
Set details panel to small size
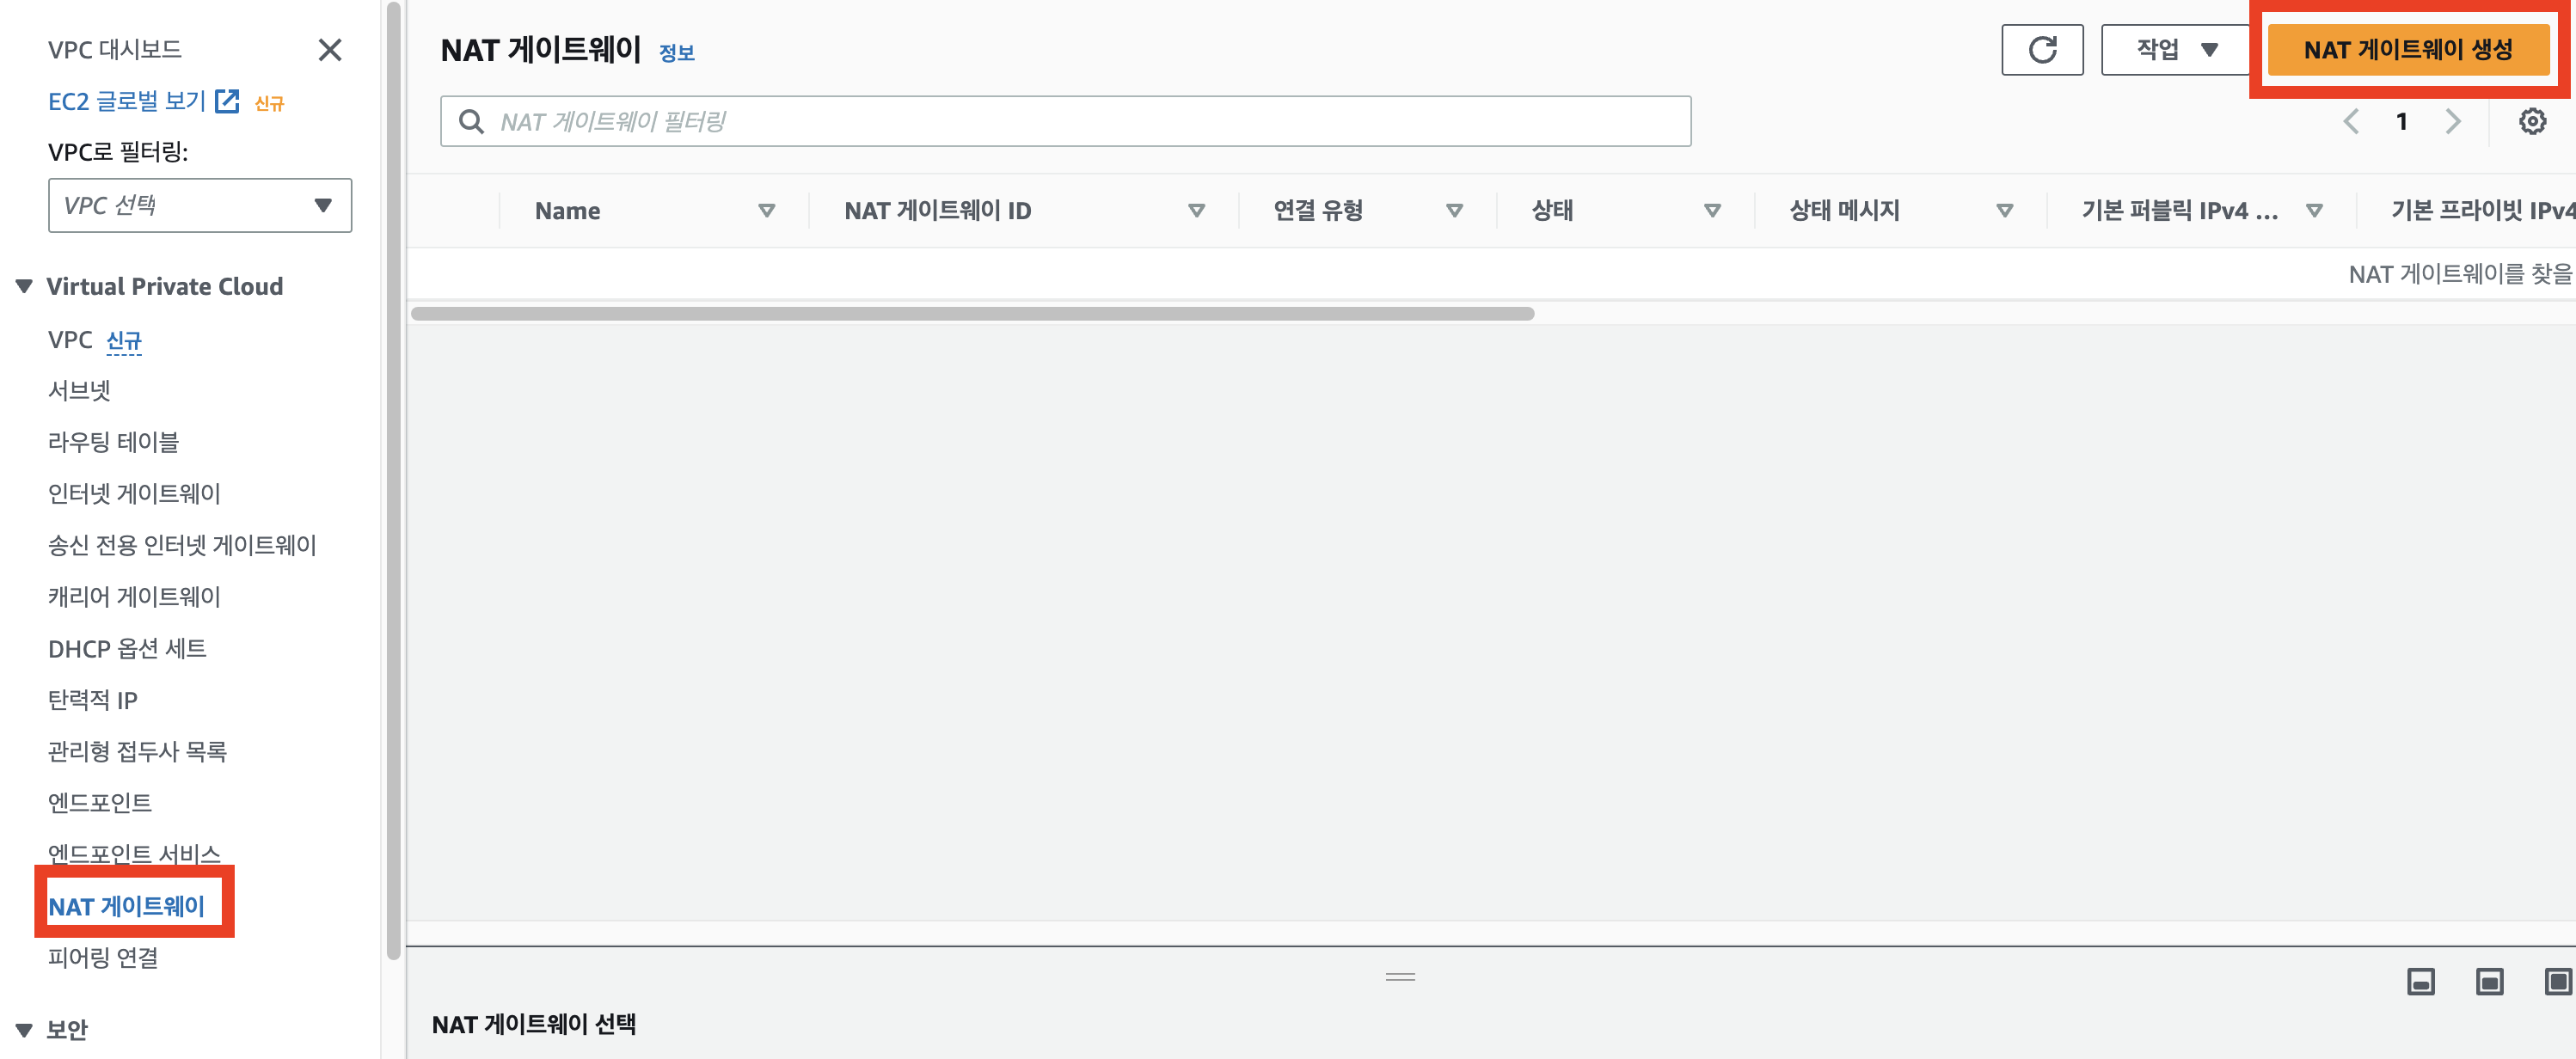coord(2421,981)
